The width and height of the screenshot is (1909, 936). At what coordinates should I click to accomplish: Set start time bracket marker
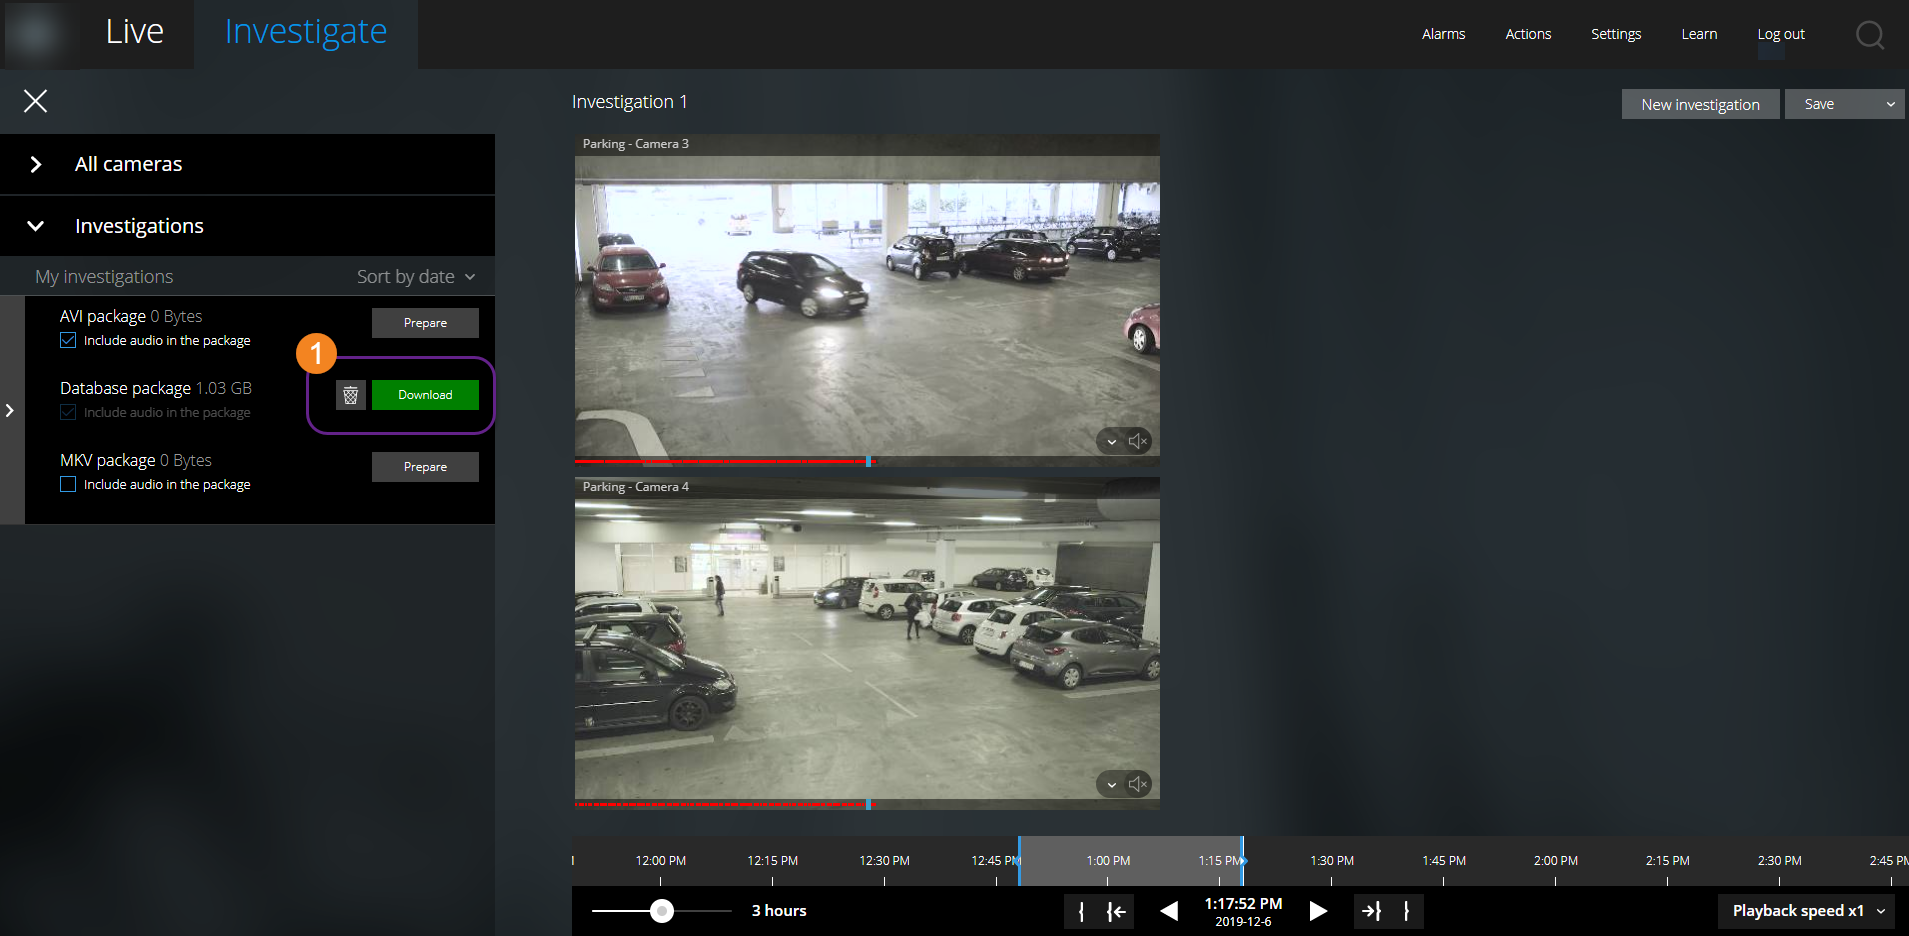[1081, 911]
